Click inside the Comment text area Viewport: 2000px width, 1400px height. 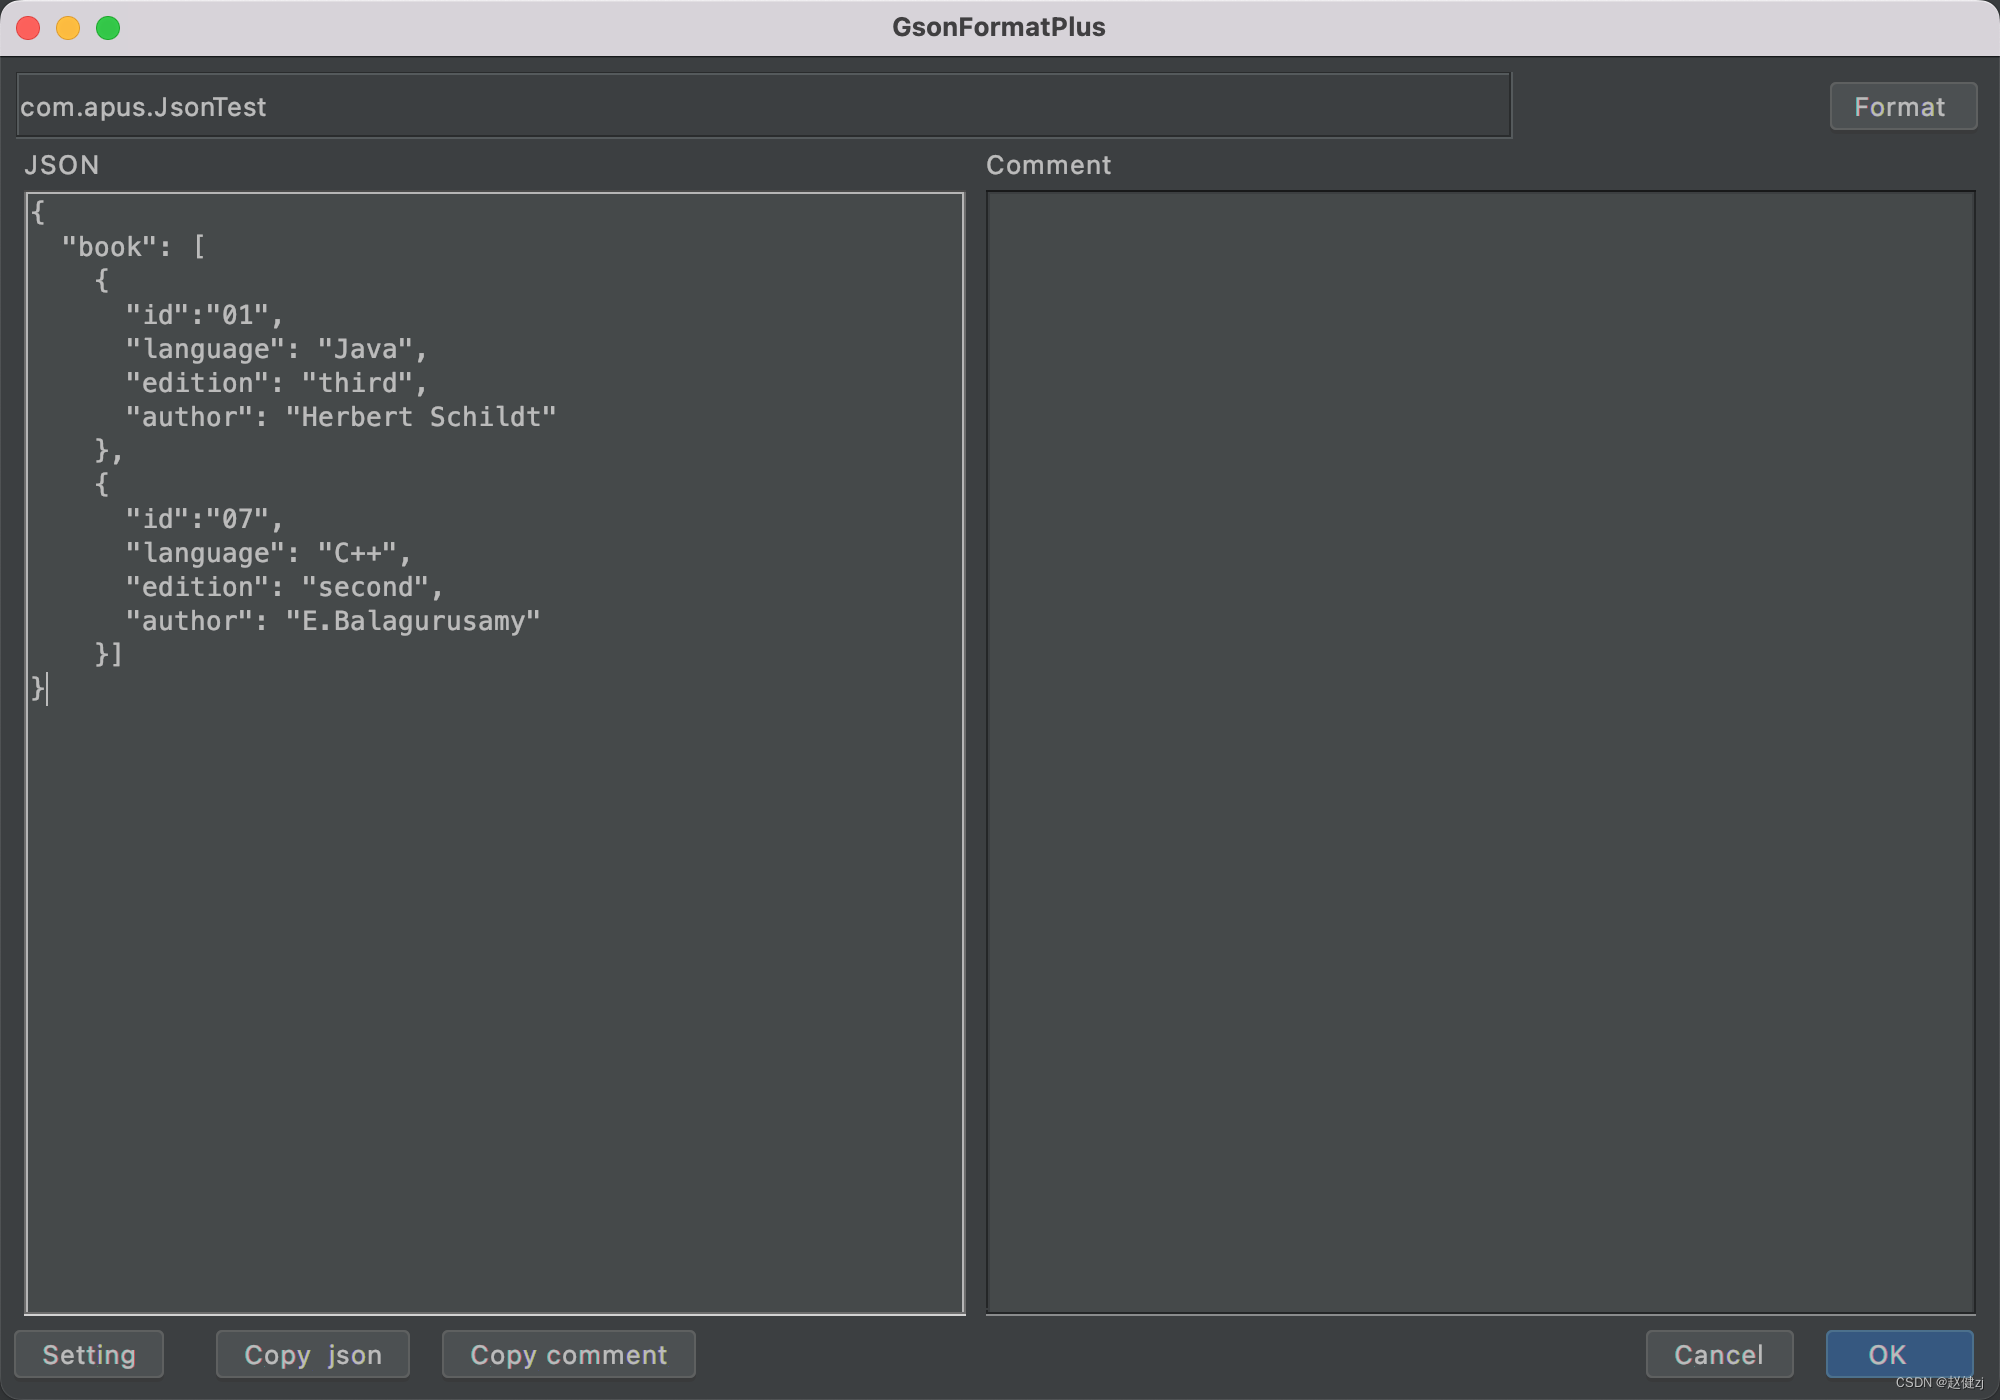coord(1480,752)
